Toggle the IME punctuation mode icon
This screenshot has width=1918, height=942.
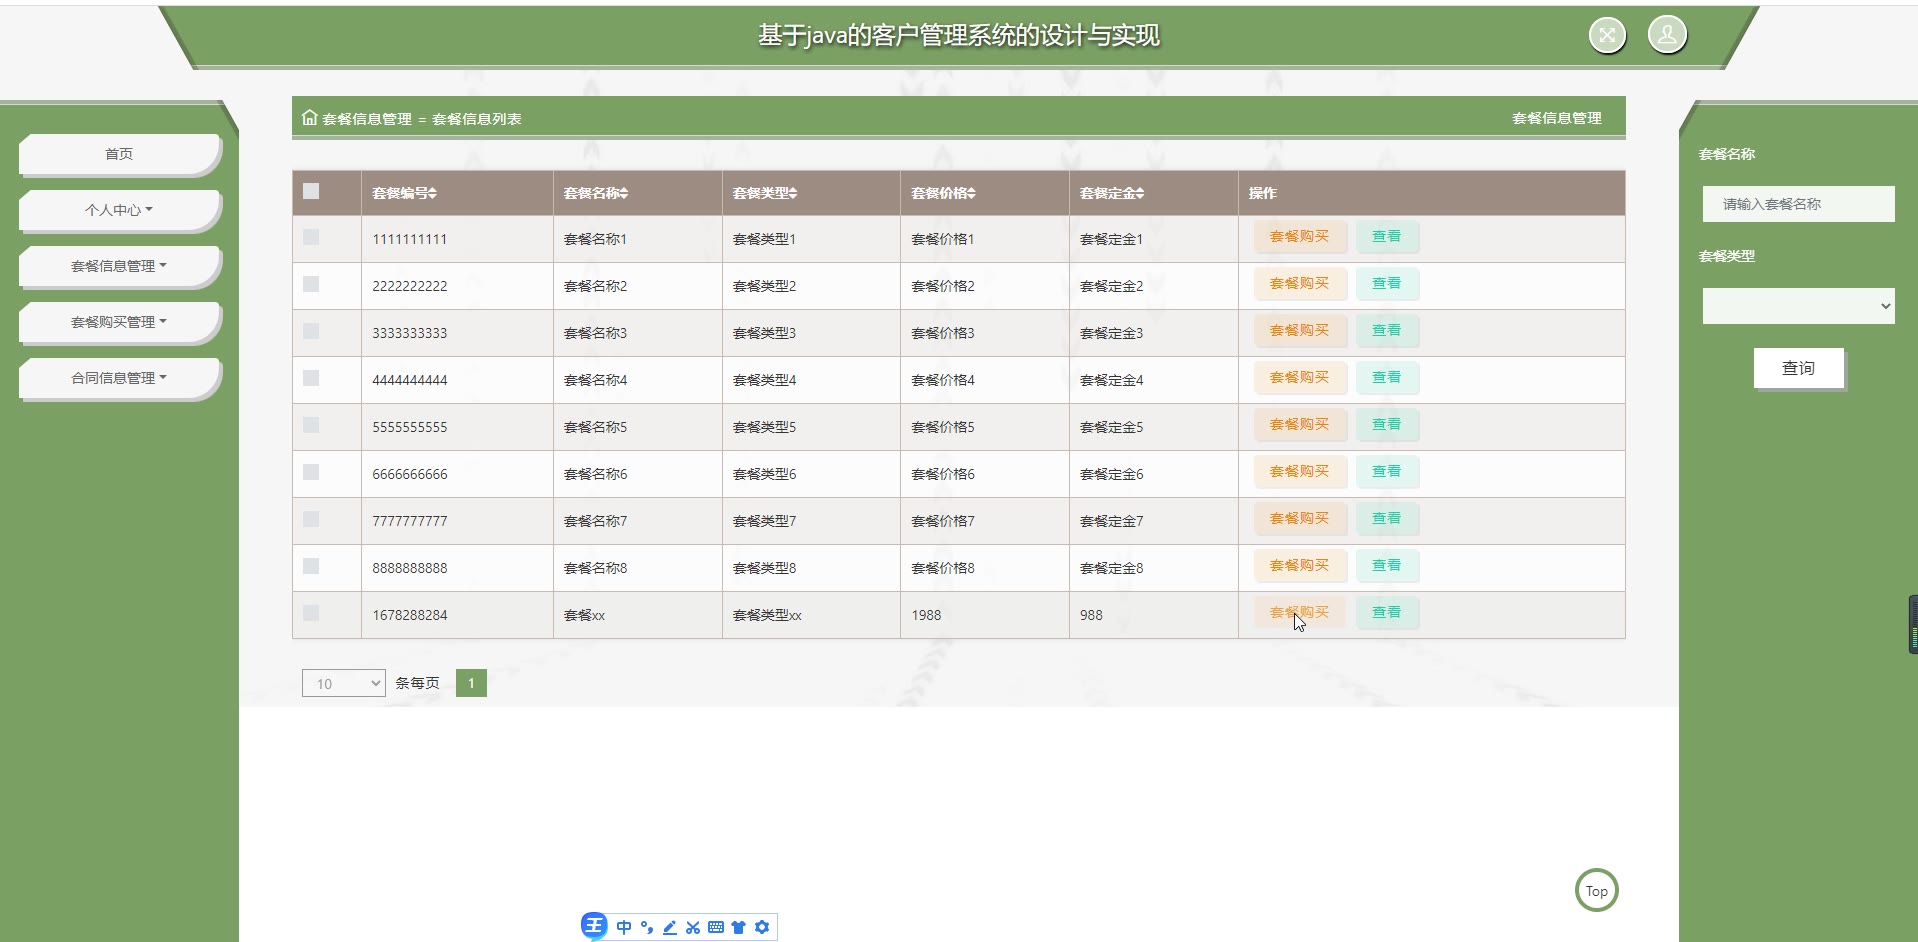(x=647, y=927)
